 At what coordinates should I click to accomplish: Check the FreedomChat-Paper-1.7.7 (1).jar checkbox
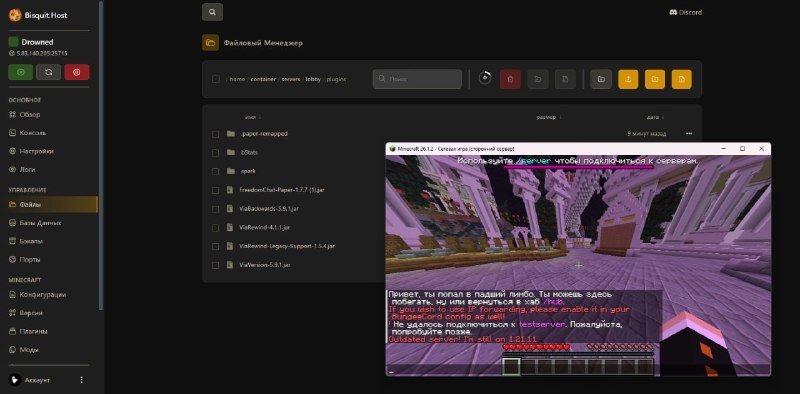(x=215, y=190)
